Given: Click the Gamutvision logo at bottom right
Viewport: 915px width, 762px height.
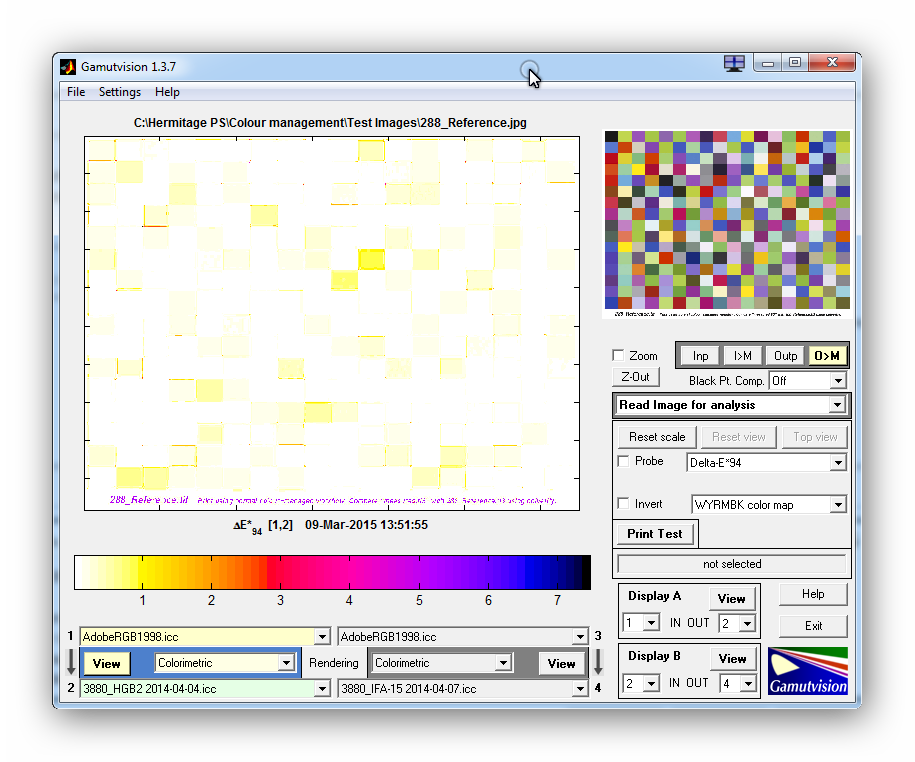Looking at the screenshot, I should tap(807, 671).
